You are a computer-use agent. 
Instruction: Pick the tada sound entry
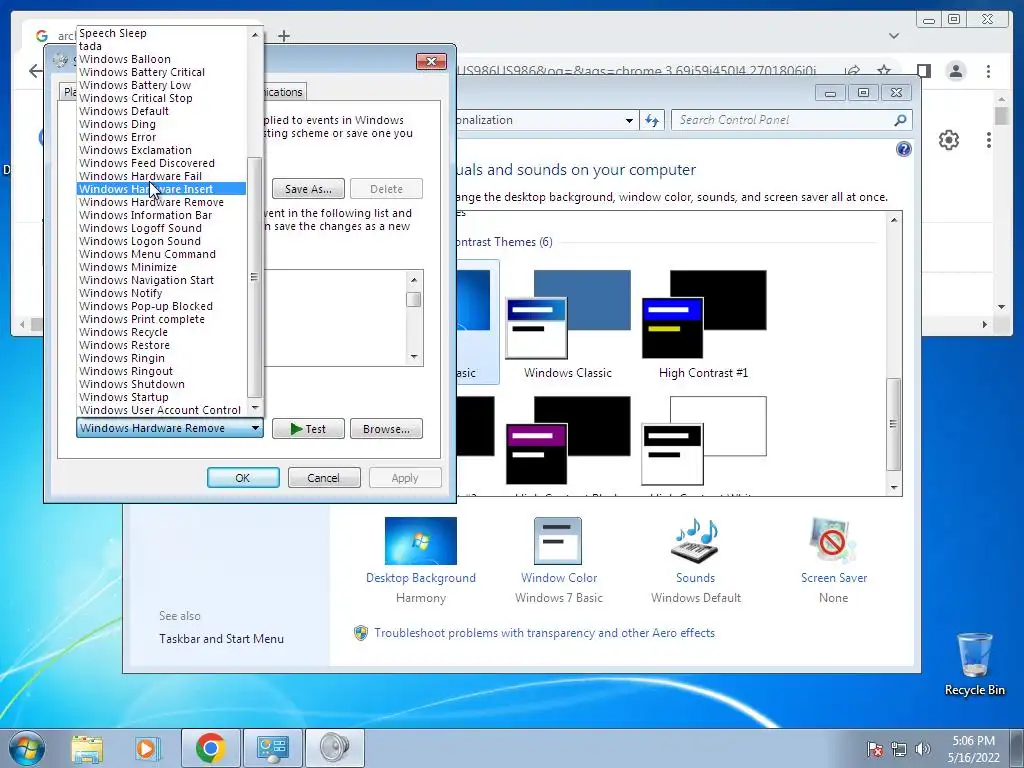pyautogui.click(x=161, y=46)
